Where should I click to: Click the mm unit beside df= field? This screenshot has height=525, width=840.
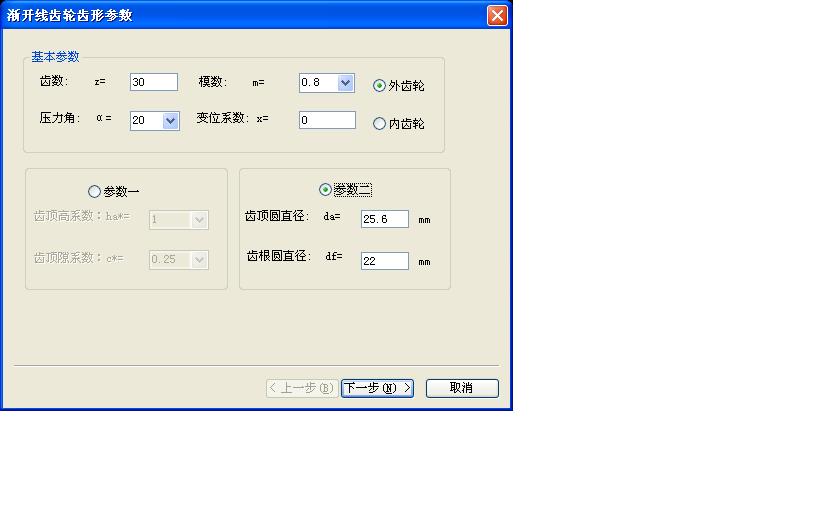pos(424,262)
